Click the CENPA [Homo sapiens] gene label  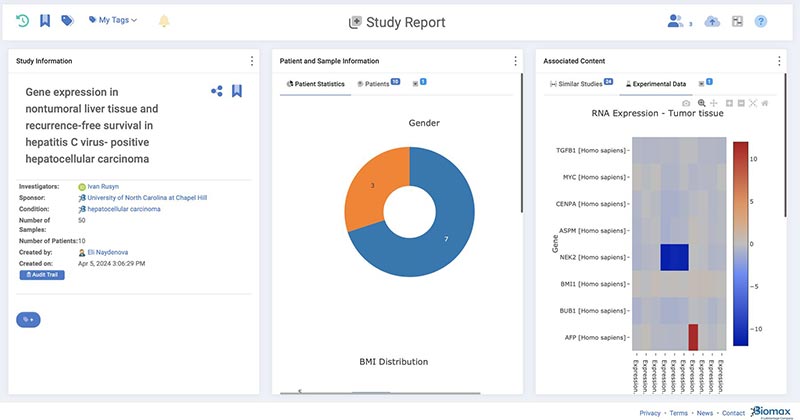590,204
